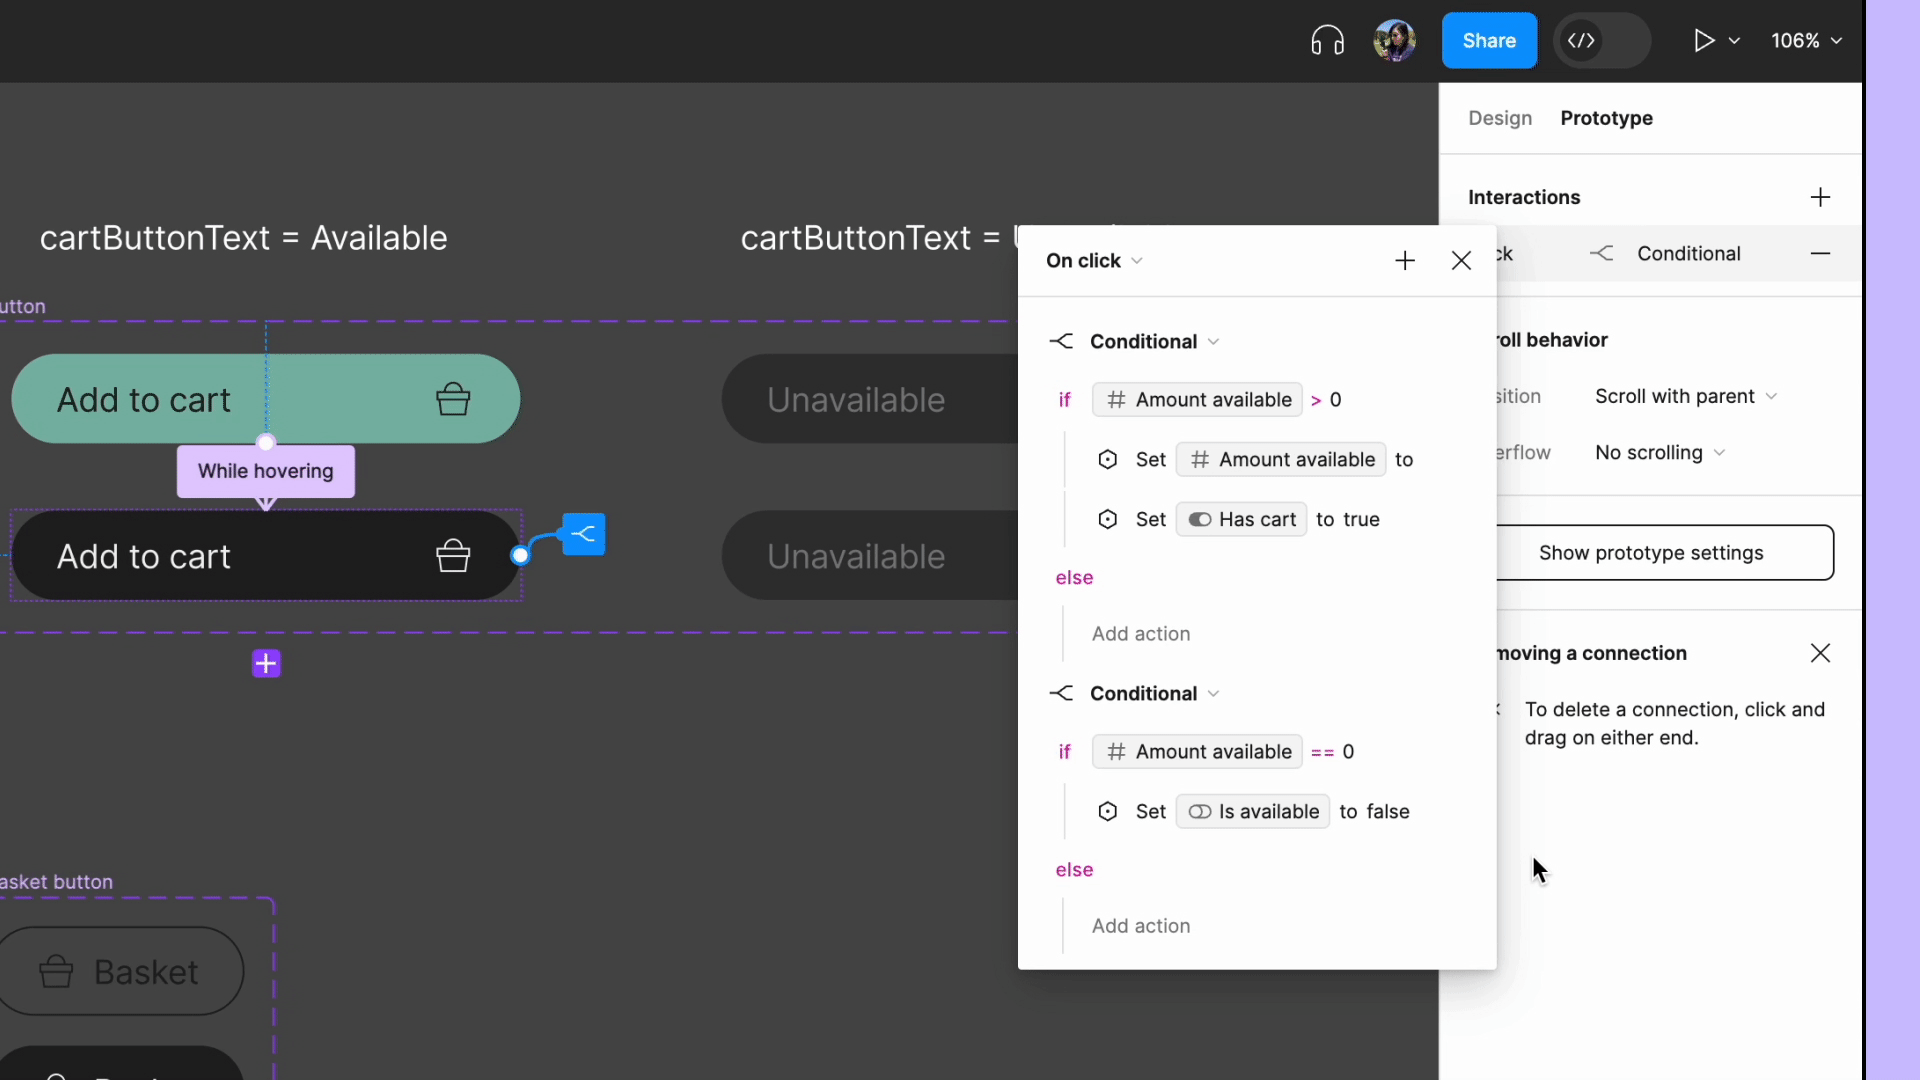Select the cartButtonText = Available label
The height and width of the screenshot is (1080, 1920).
pyautogui.click(x=243, y=238)
